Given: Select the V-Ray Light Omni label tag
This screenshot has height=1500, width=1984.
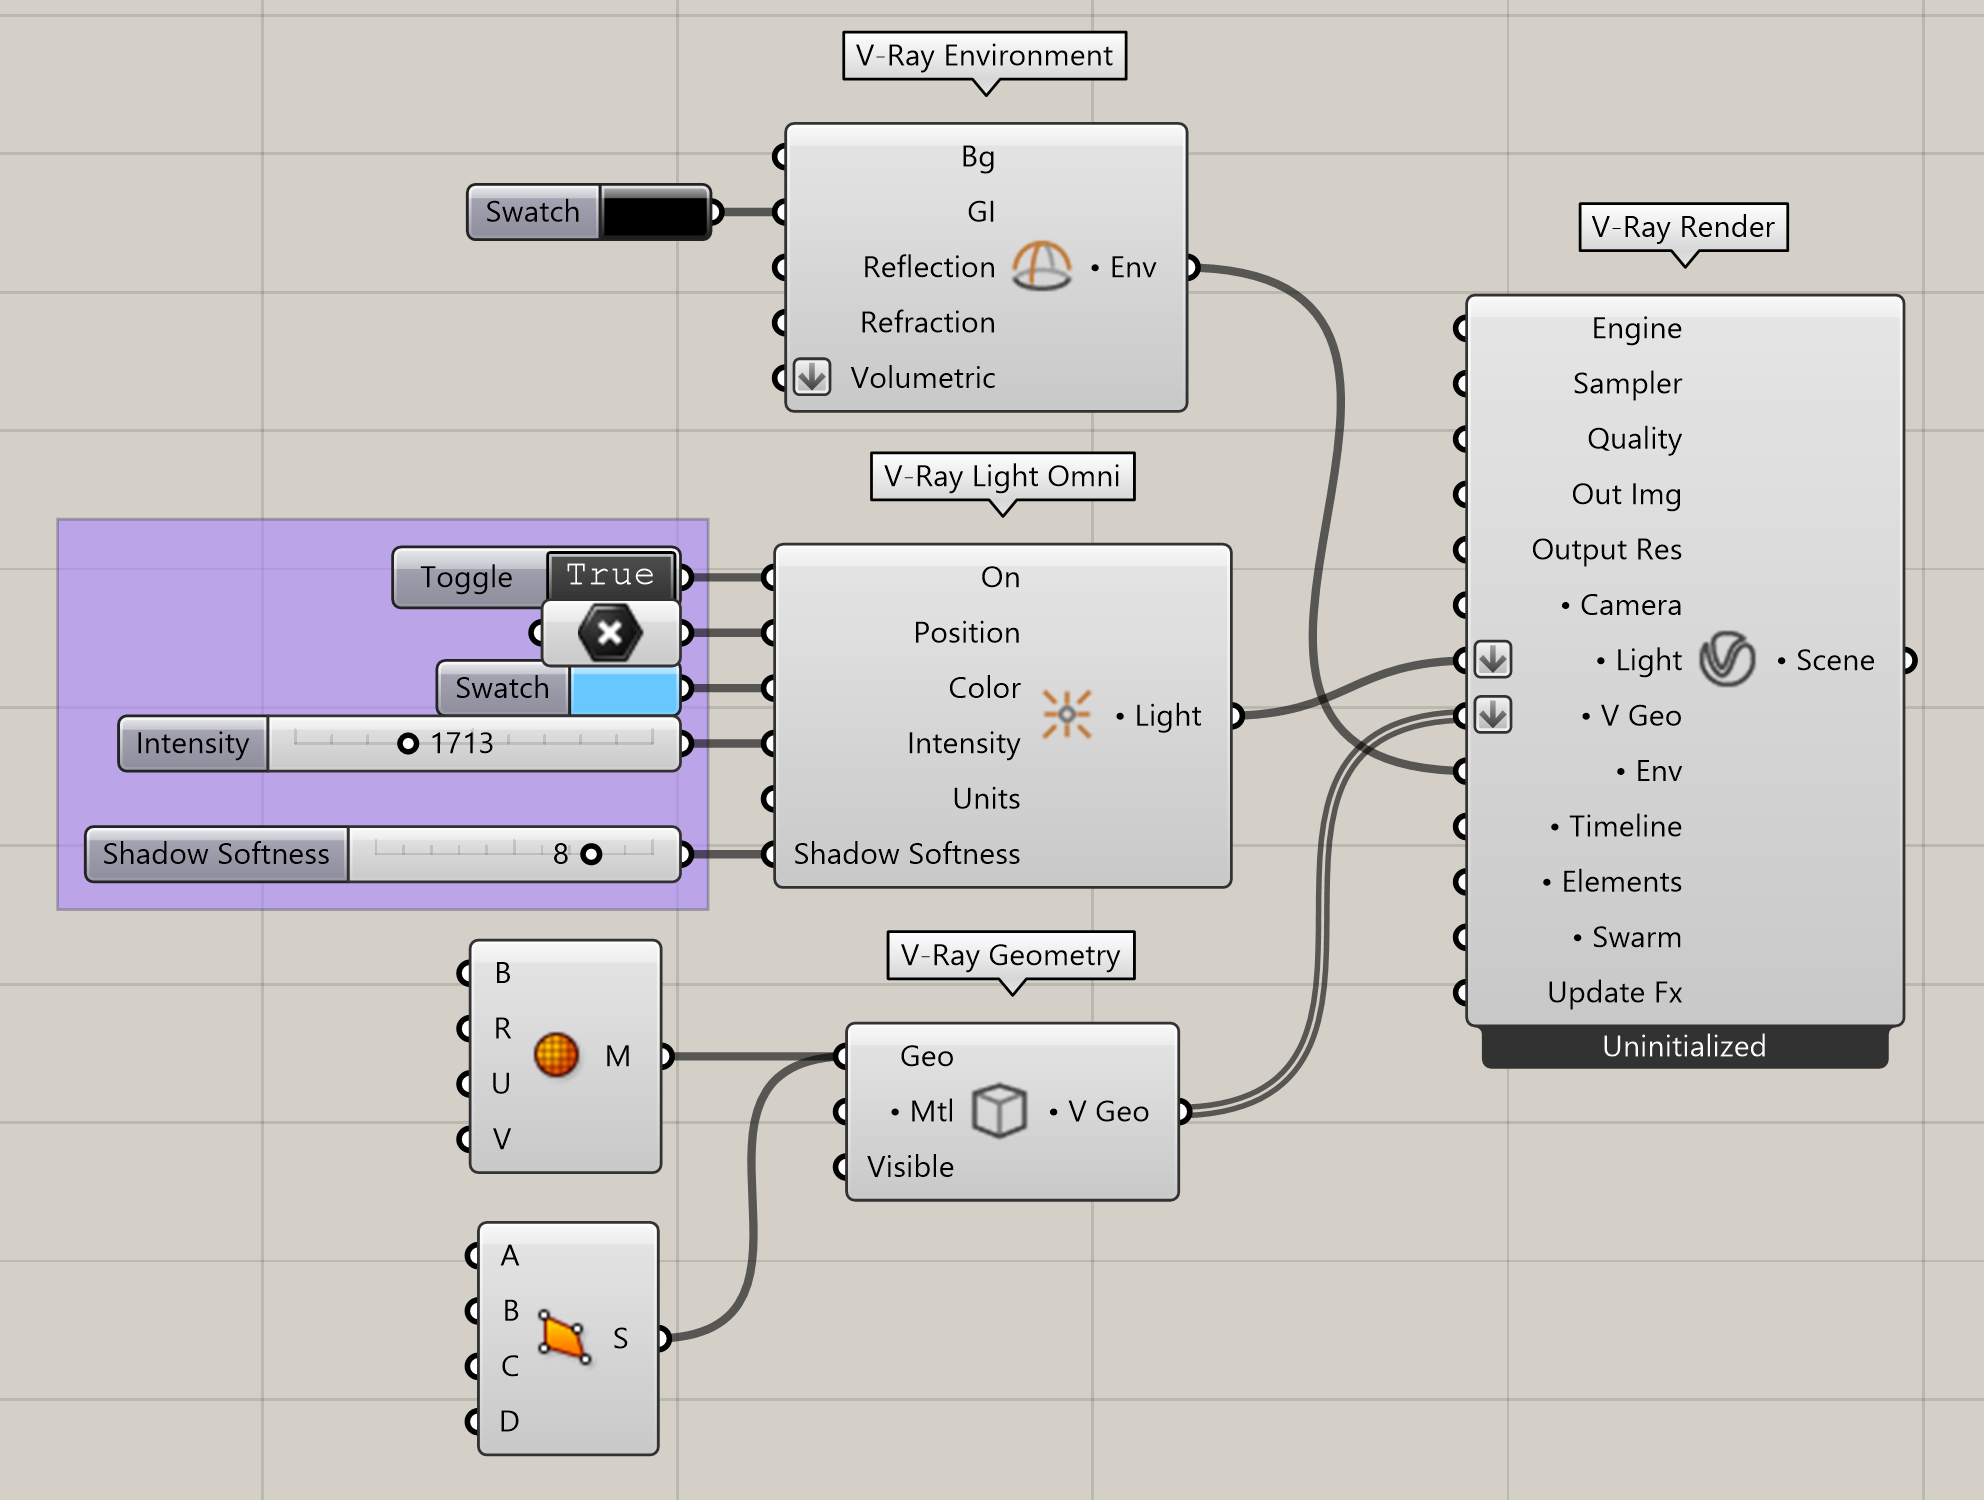Looking at the screenshot, I should point(1002,476).
